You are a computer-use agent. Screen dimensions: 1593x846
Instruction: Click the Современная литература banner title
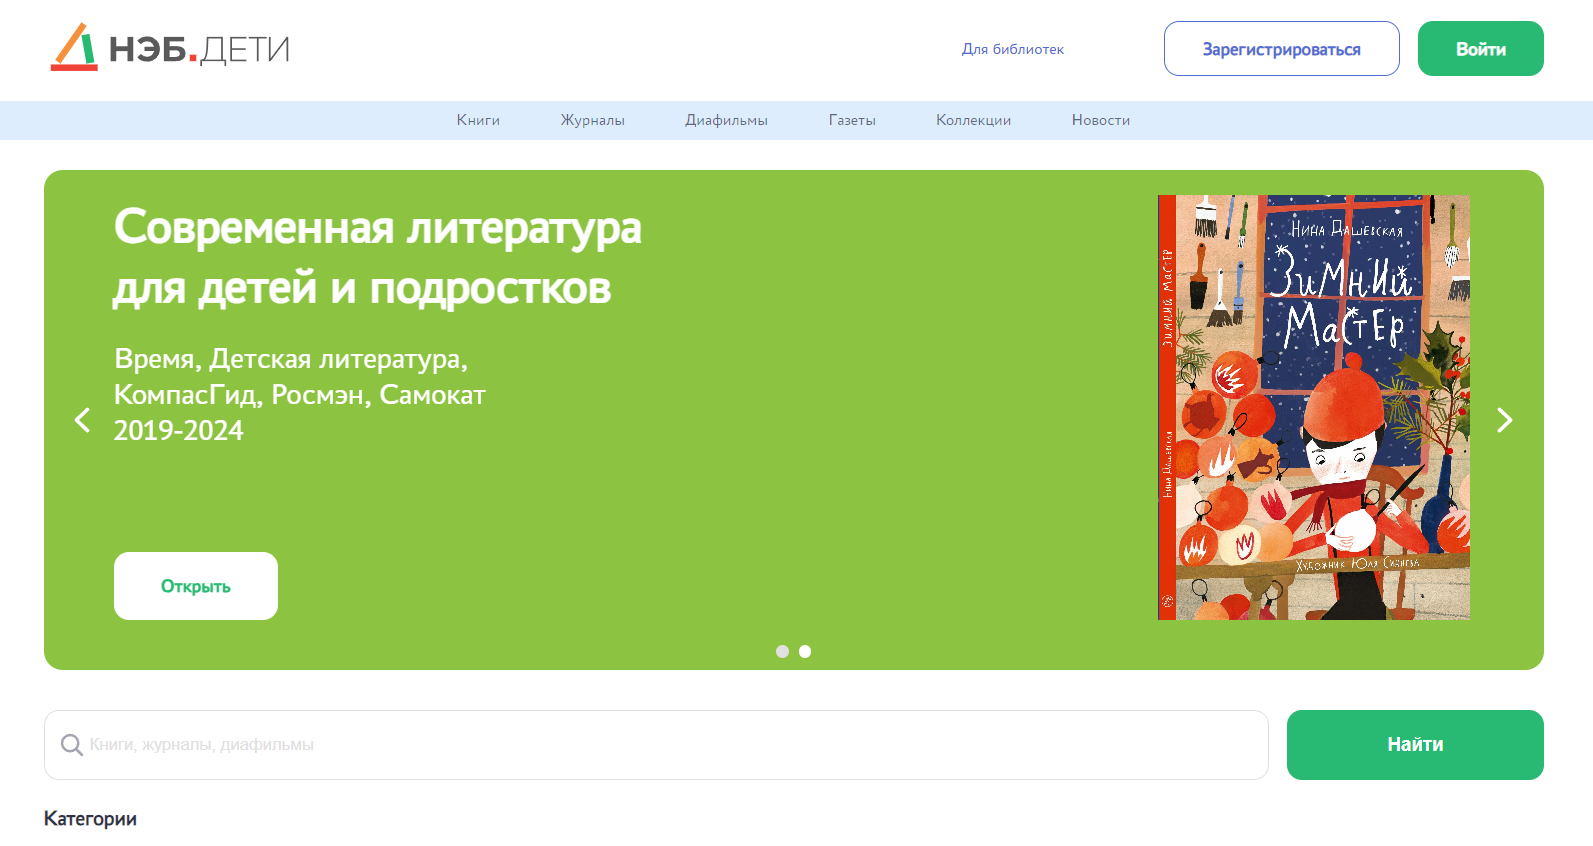click(377, 257)
